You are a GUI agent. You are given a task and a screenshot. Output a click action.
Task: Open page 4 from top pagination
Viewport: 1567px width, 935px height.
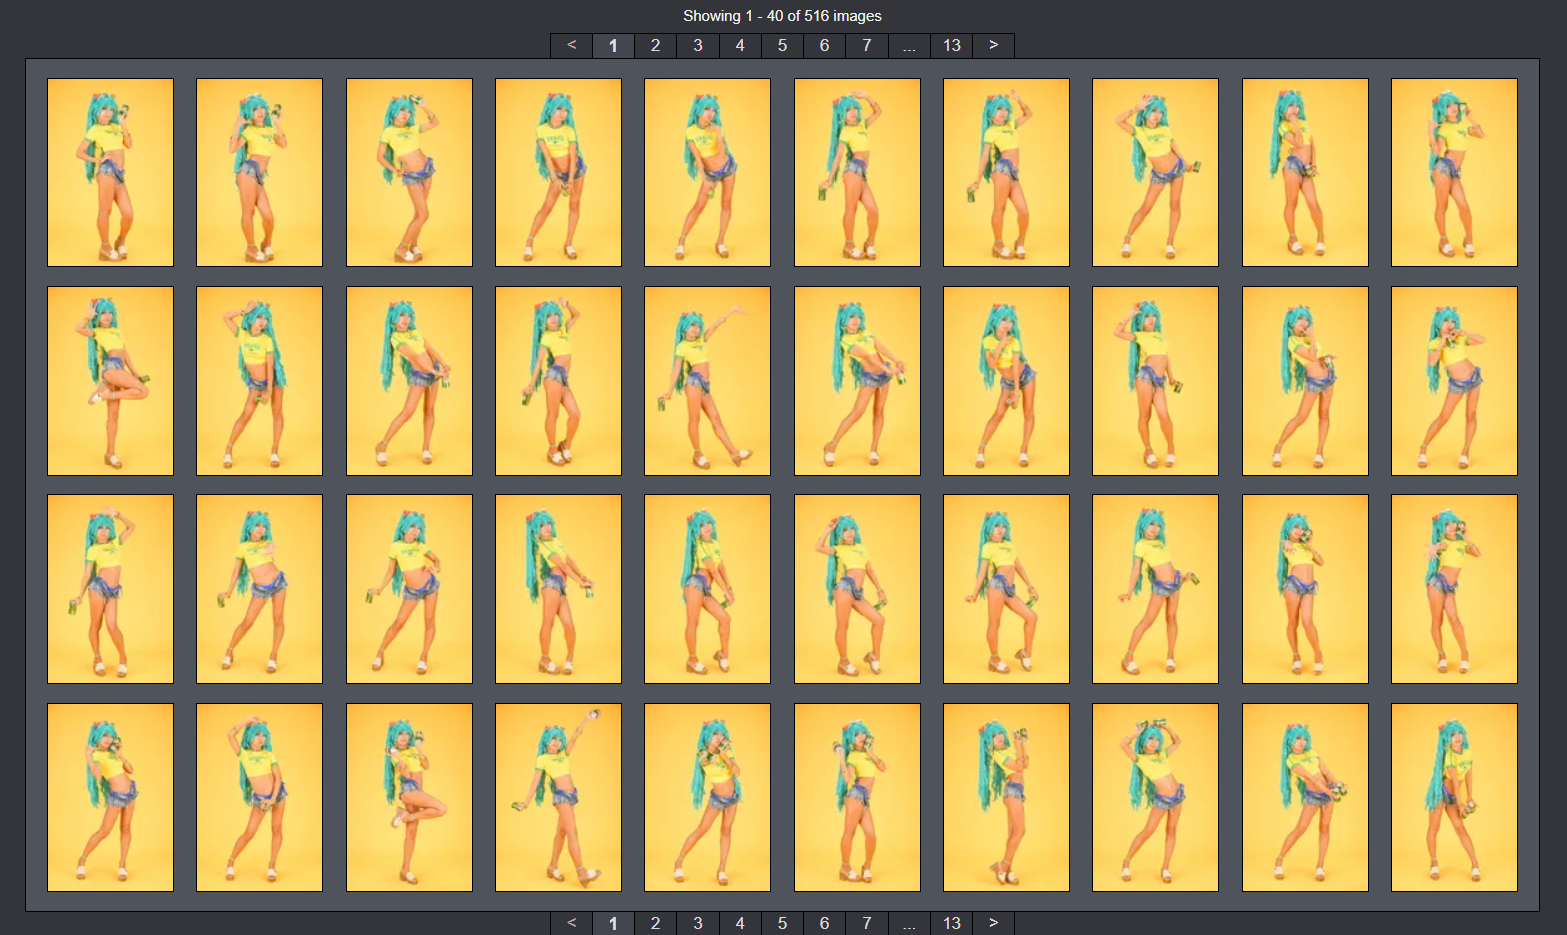point(739,45)
